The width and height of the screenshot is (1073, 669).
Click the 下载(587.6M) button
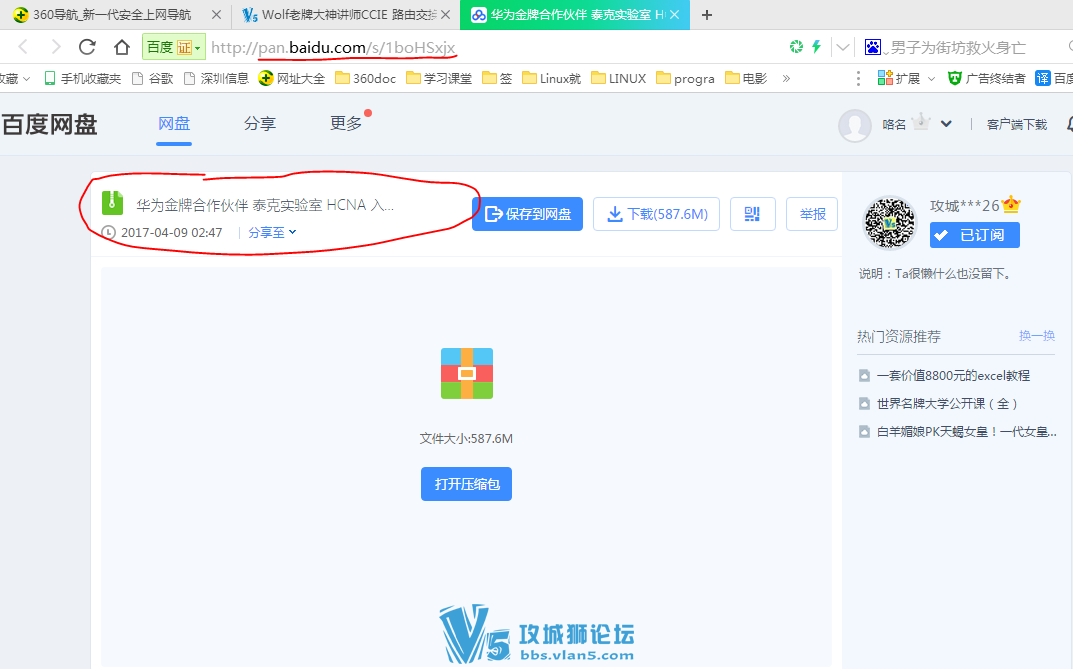pos(656,214)
